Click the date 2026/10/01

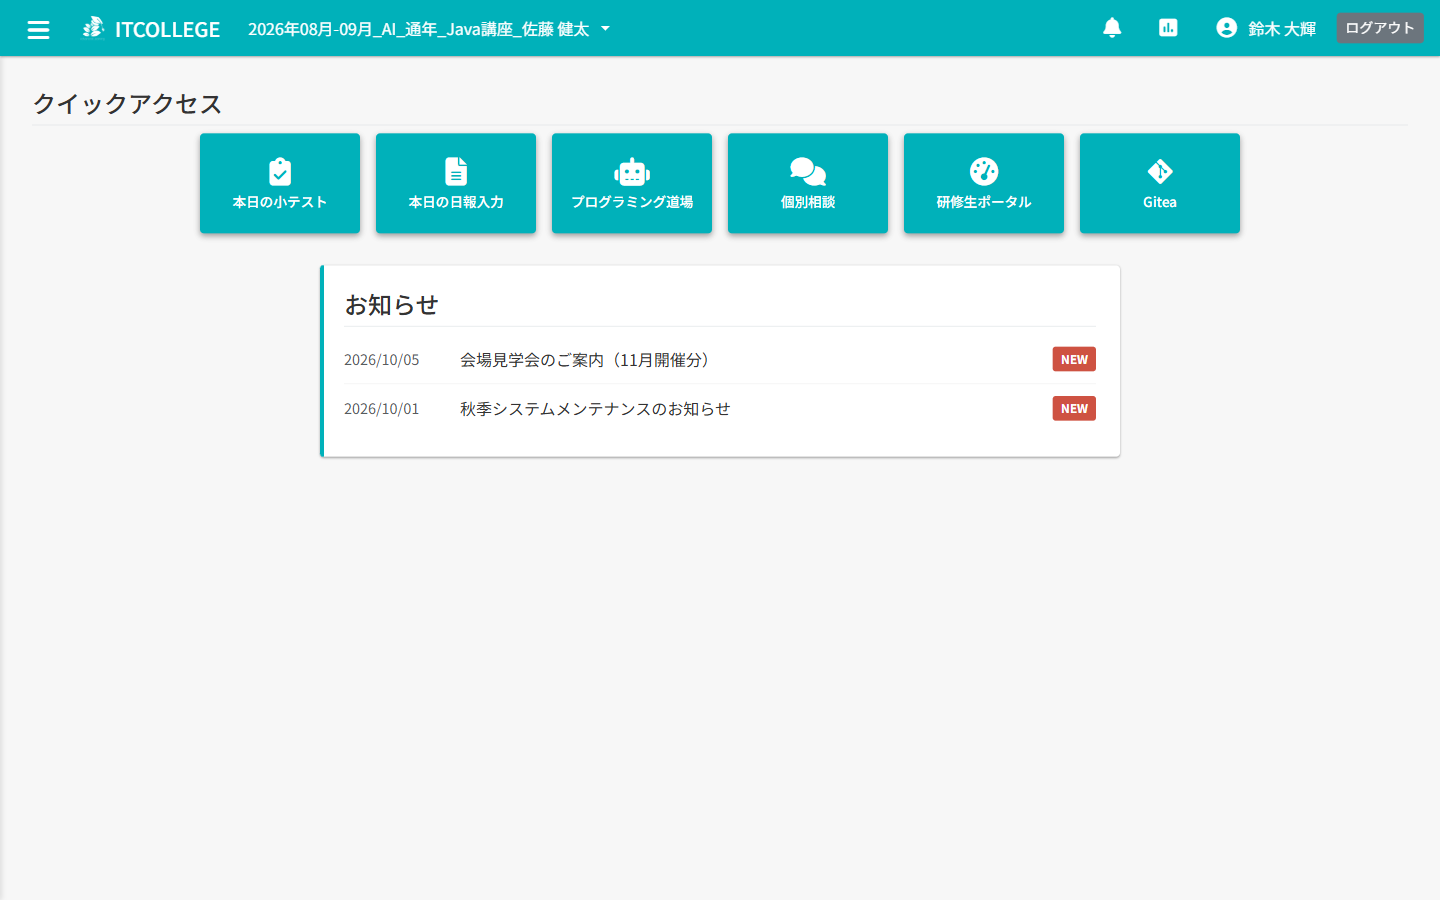coord(382,409)
